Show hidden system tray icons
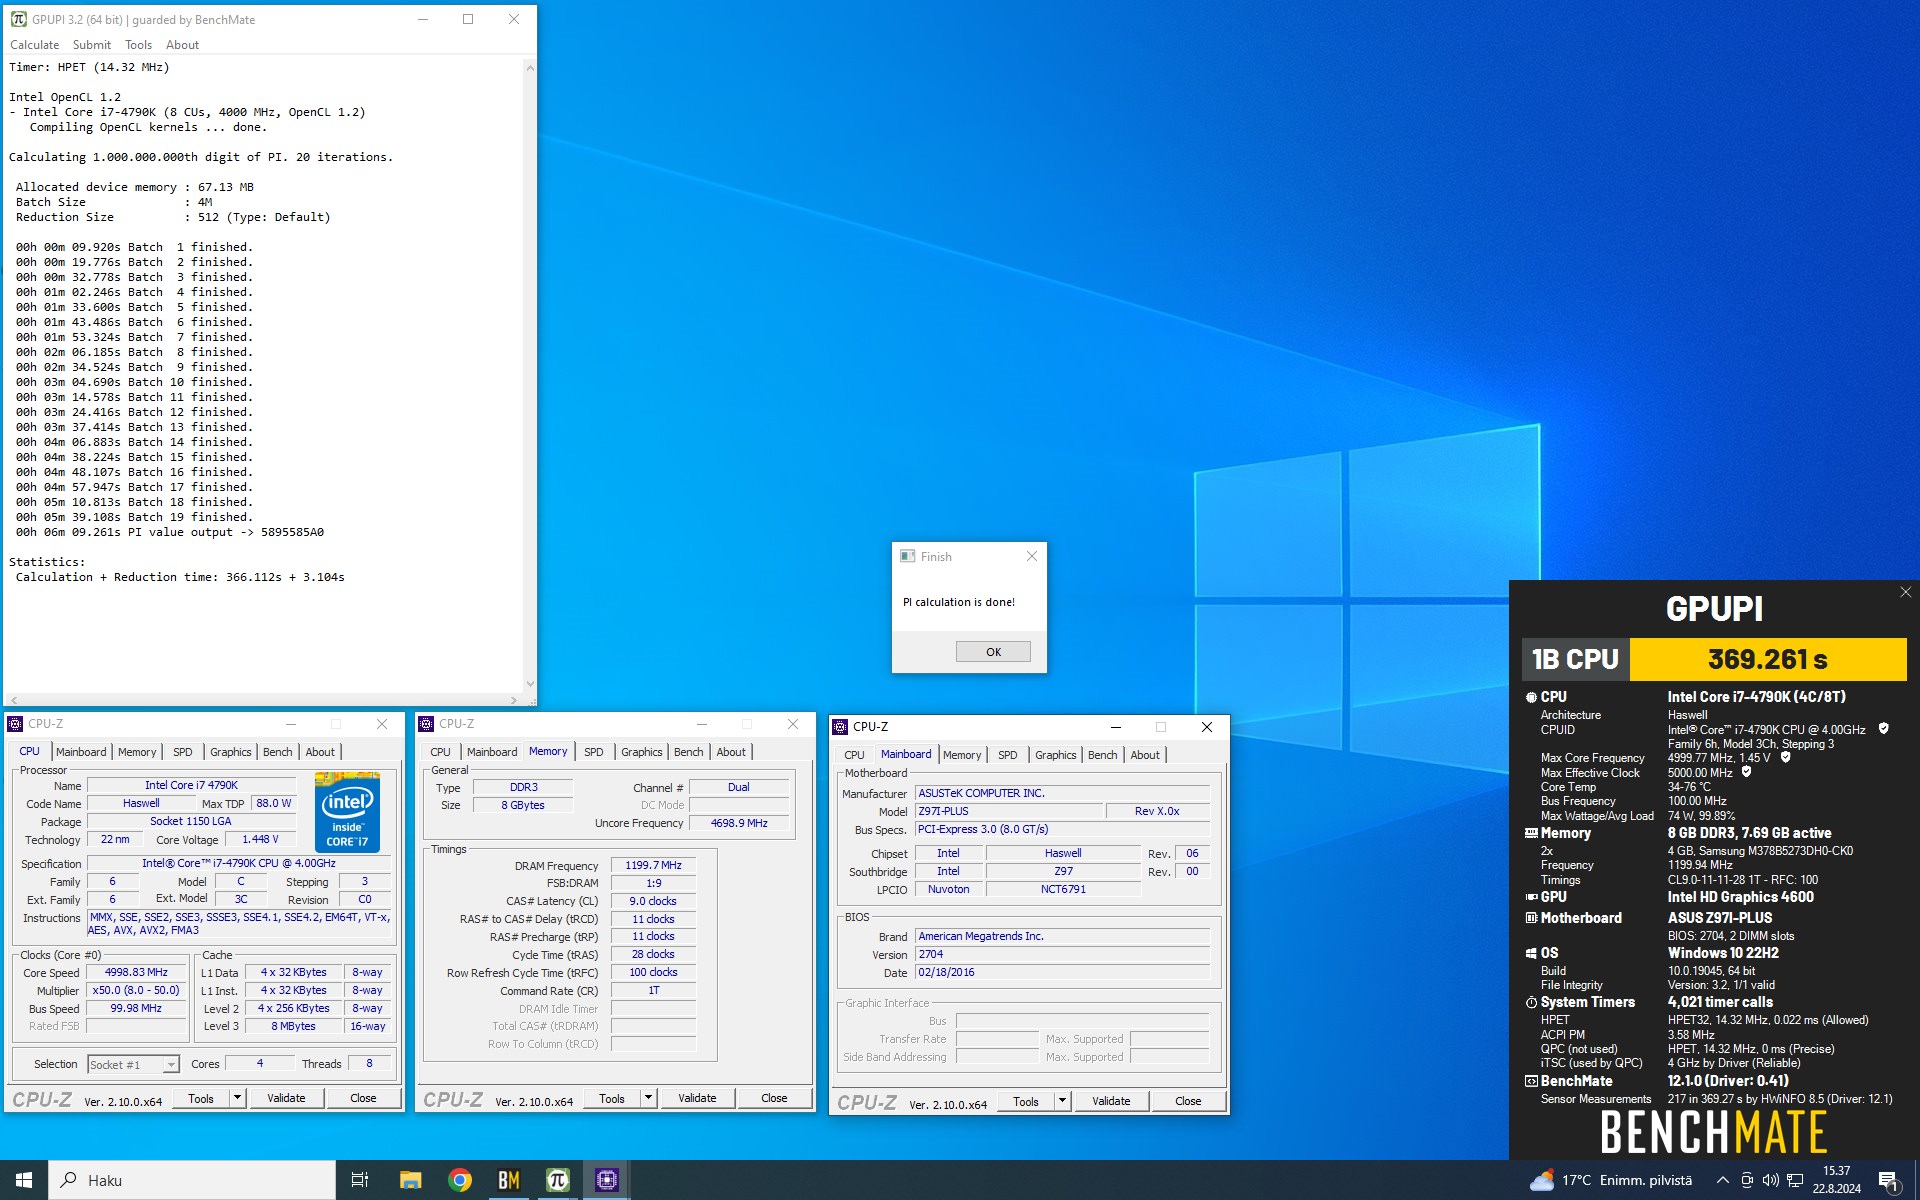1920x1200 pixels. (x=1722, y=1180)
